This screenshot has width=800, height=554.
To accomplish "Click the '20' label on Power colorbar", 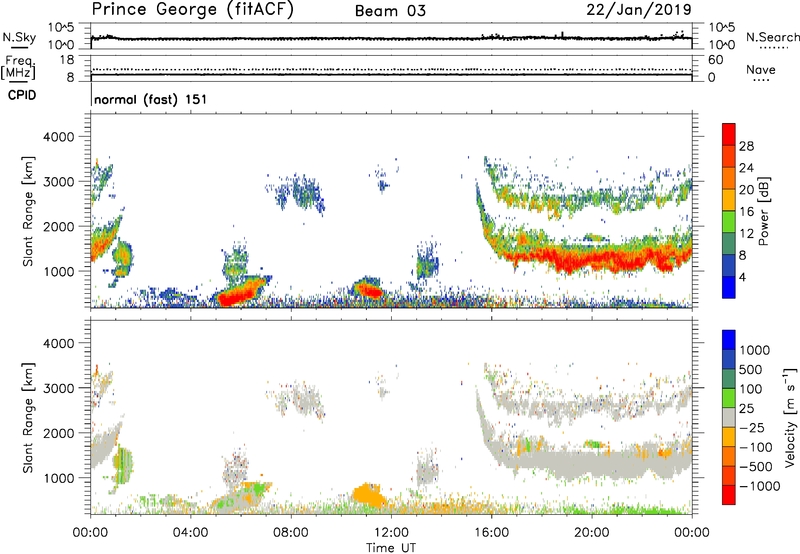I will pyautogui.click(x=746, y=190).
